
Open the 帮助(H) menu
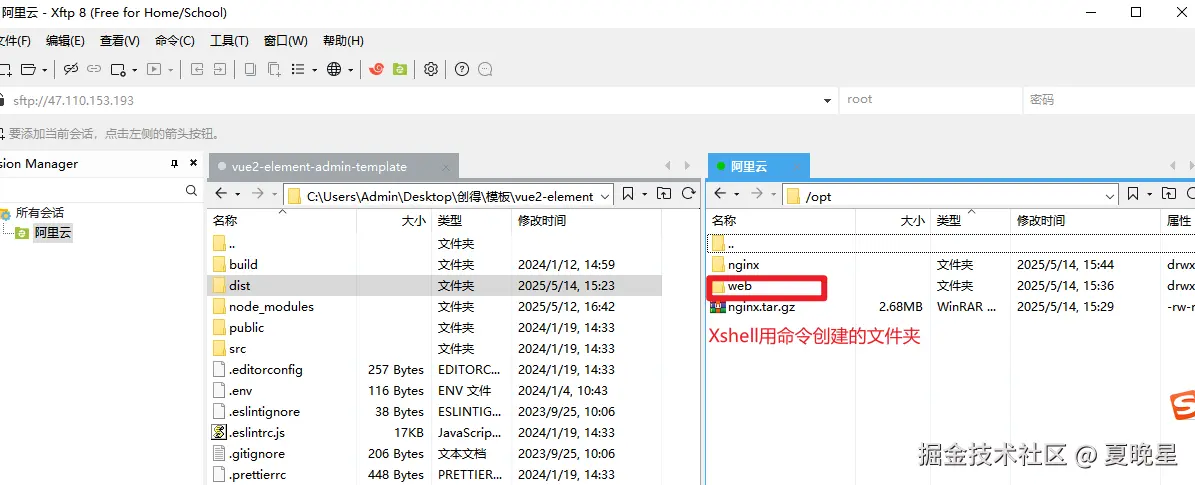343,40
